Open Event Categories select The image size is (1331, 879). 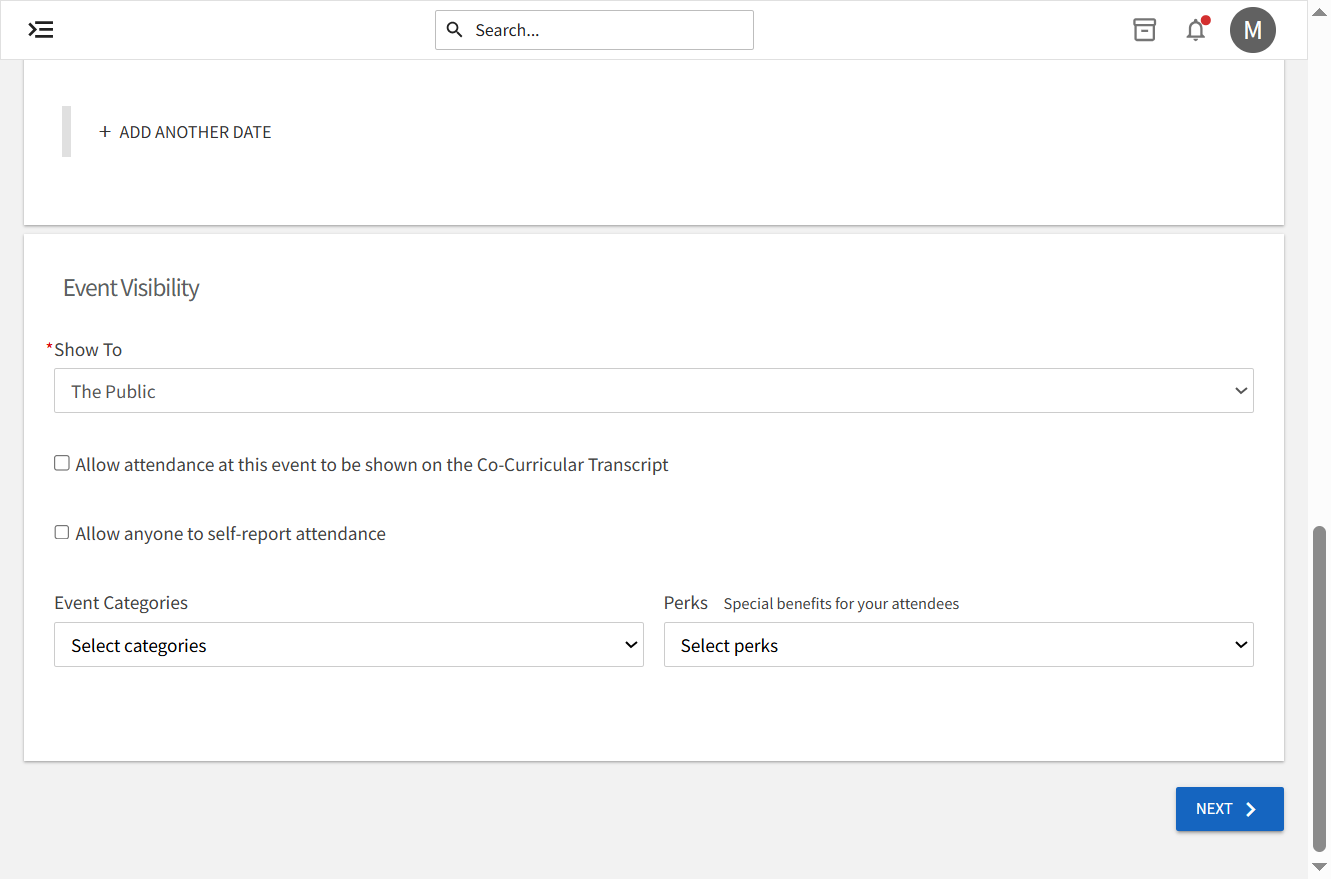click(349, 645)
